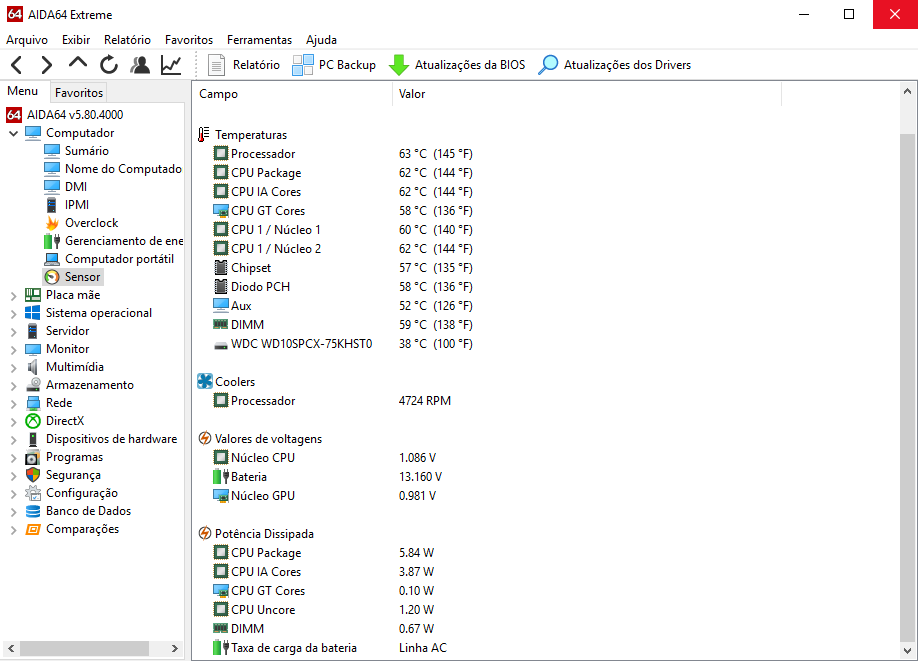Image resolution: width=918 pixels, height=661 pixels.
Task: Select the Sumário tree item
Action: pyautogui.click(x=87, y=151)
